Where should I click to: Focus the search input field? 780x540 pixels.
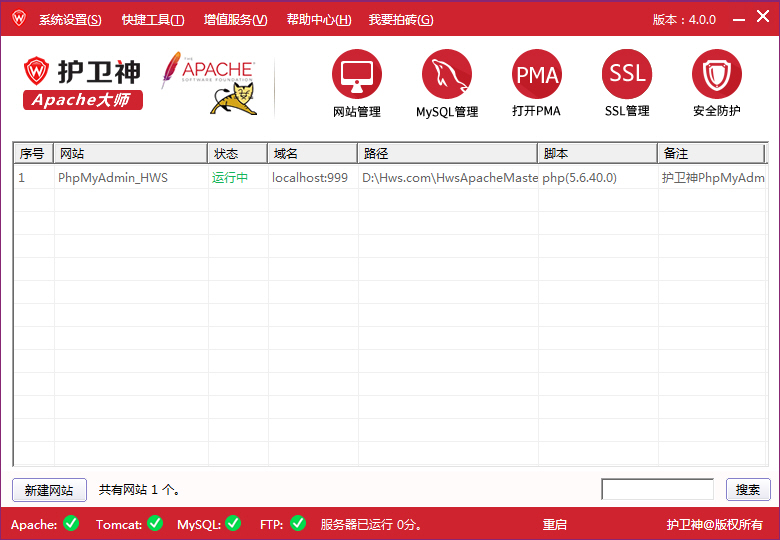[657, 489]
